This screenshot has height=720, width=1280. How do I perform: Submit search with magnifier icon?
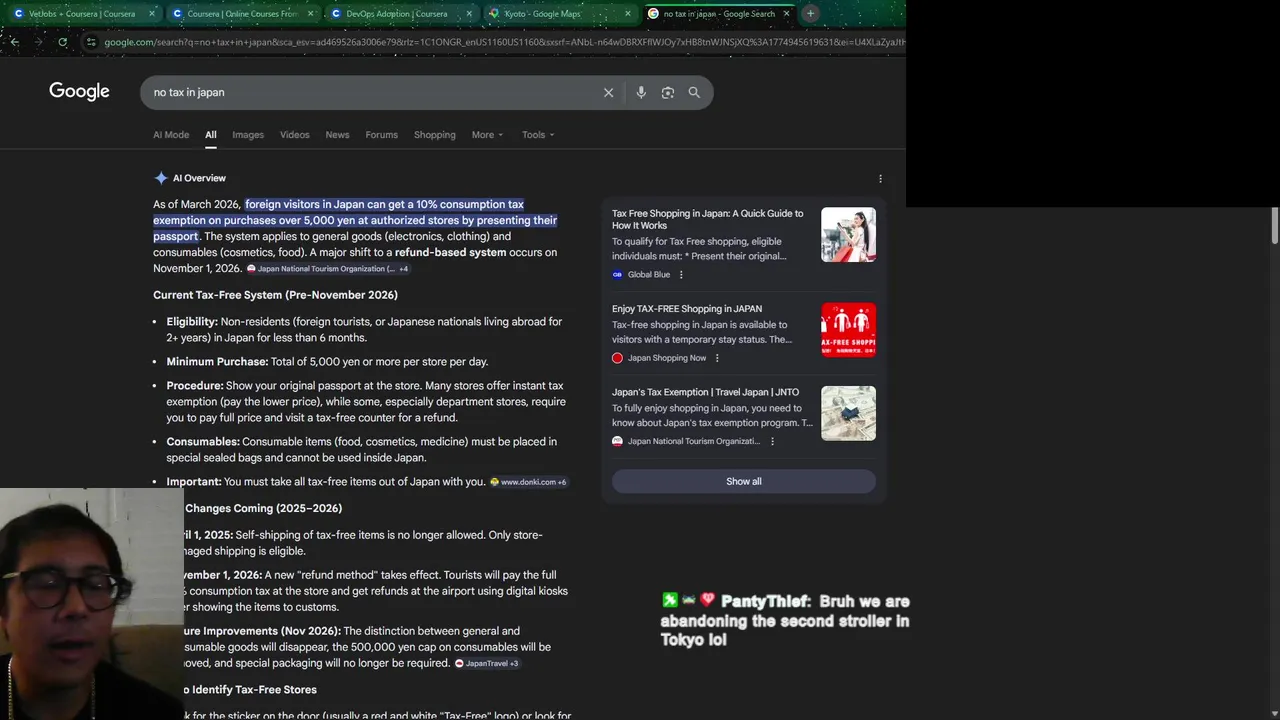point(694,92)
